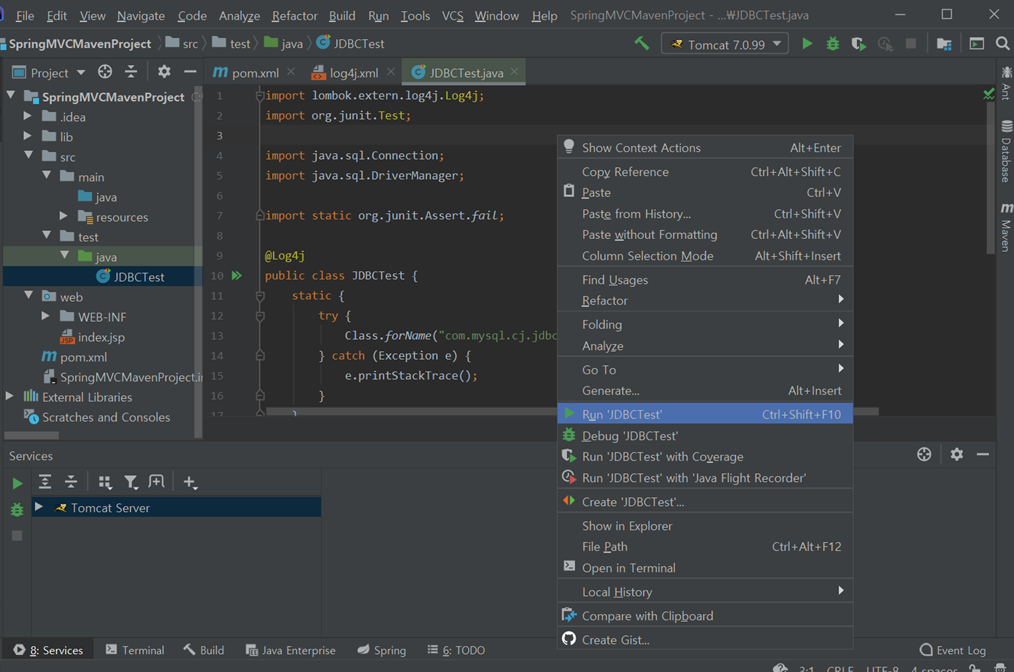Viewport: 1014px width, 672px height.
Task: Click the Search Everywhere magnifier icon
Action: (1002, 43)
